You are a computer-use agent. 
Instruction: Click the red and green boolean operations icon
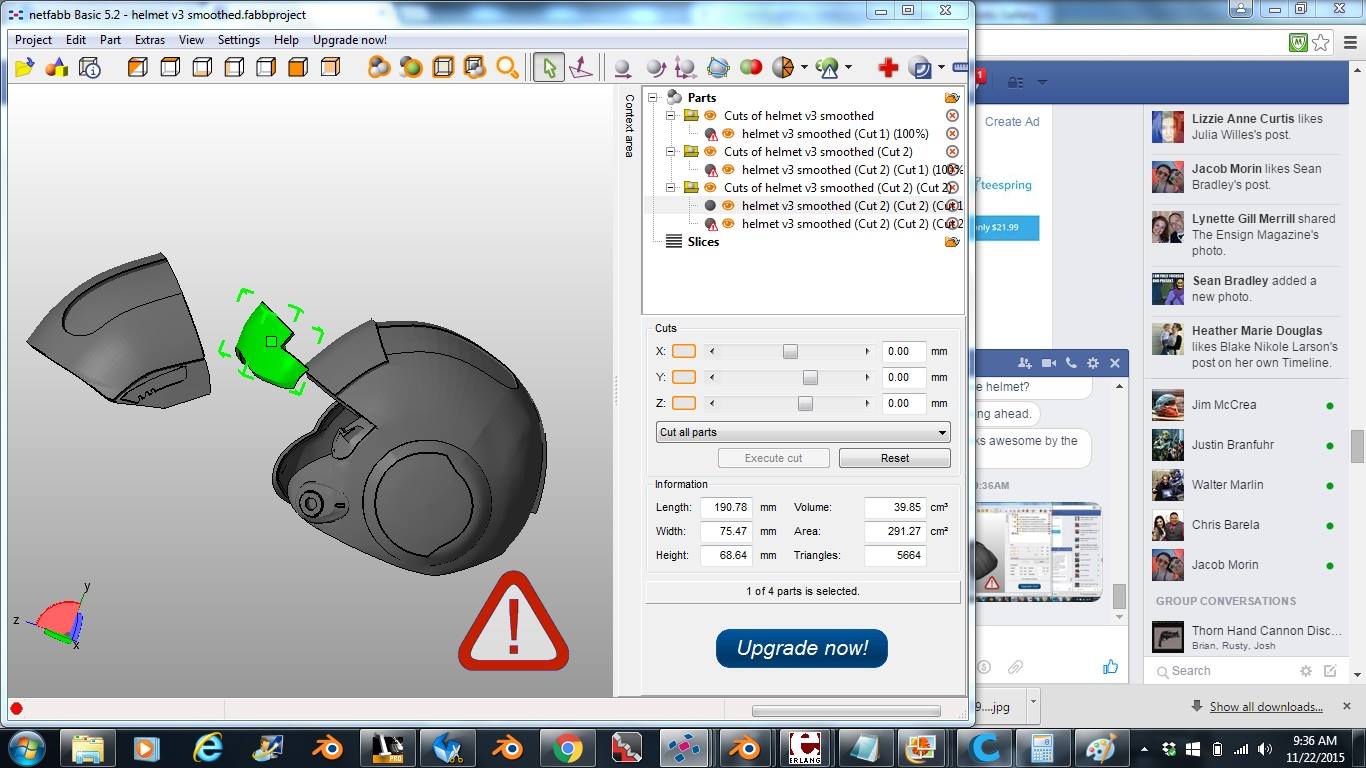(751, 68)
